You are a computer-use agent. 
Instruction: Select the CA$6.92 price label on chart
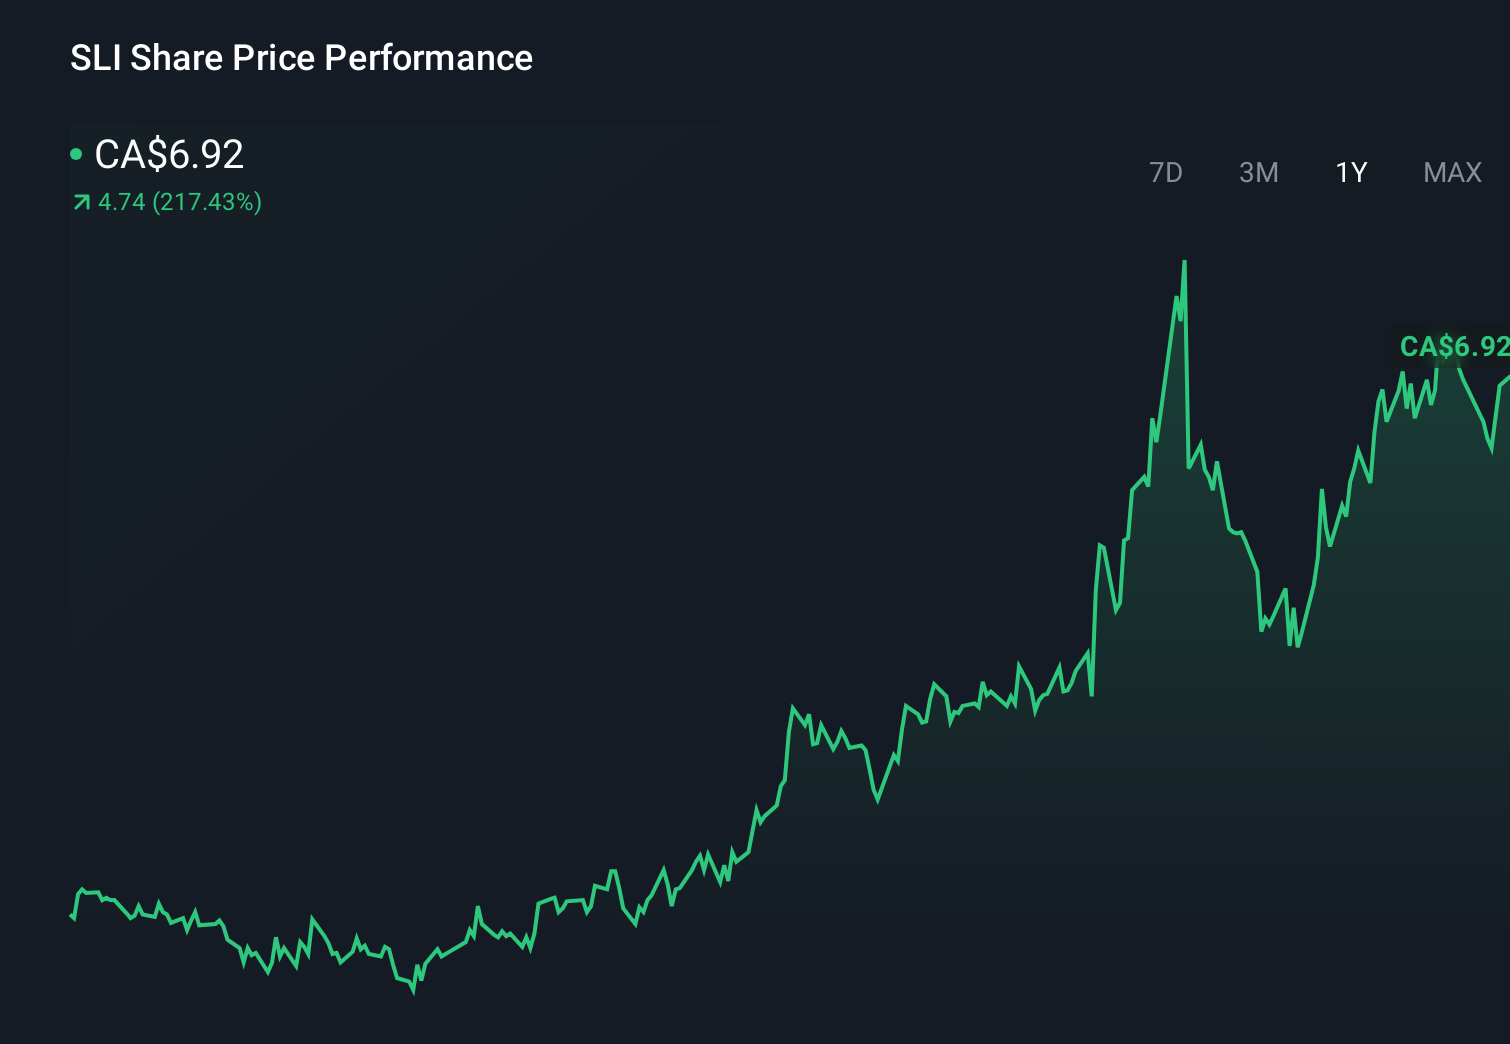pos(1452,347)
